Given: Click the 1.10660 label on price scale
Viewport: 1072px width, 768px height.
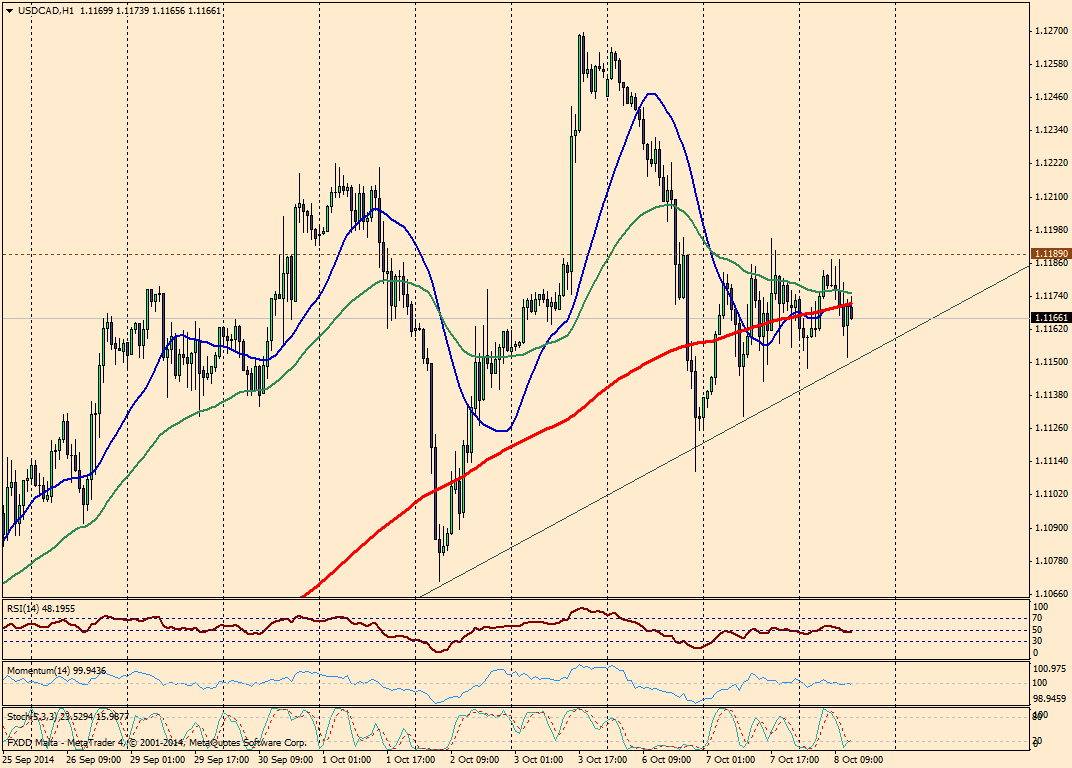Looking at the screenshot, I should click(x=1049, y=592).
